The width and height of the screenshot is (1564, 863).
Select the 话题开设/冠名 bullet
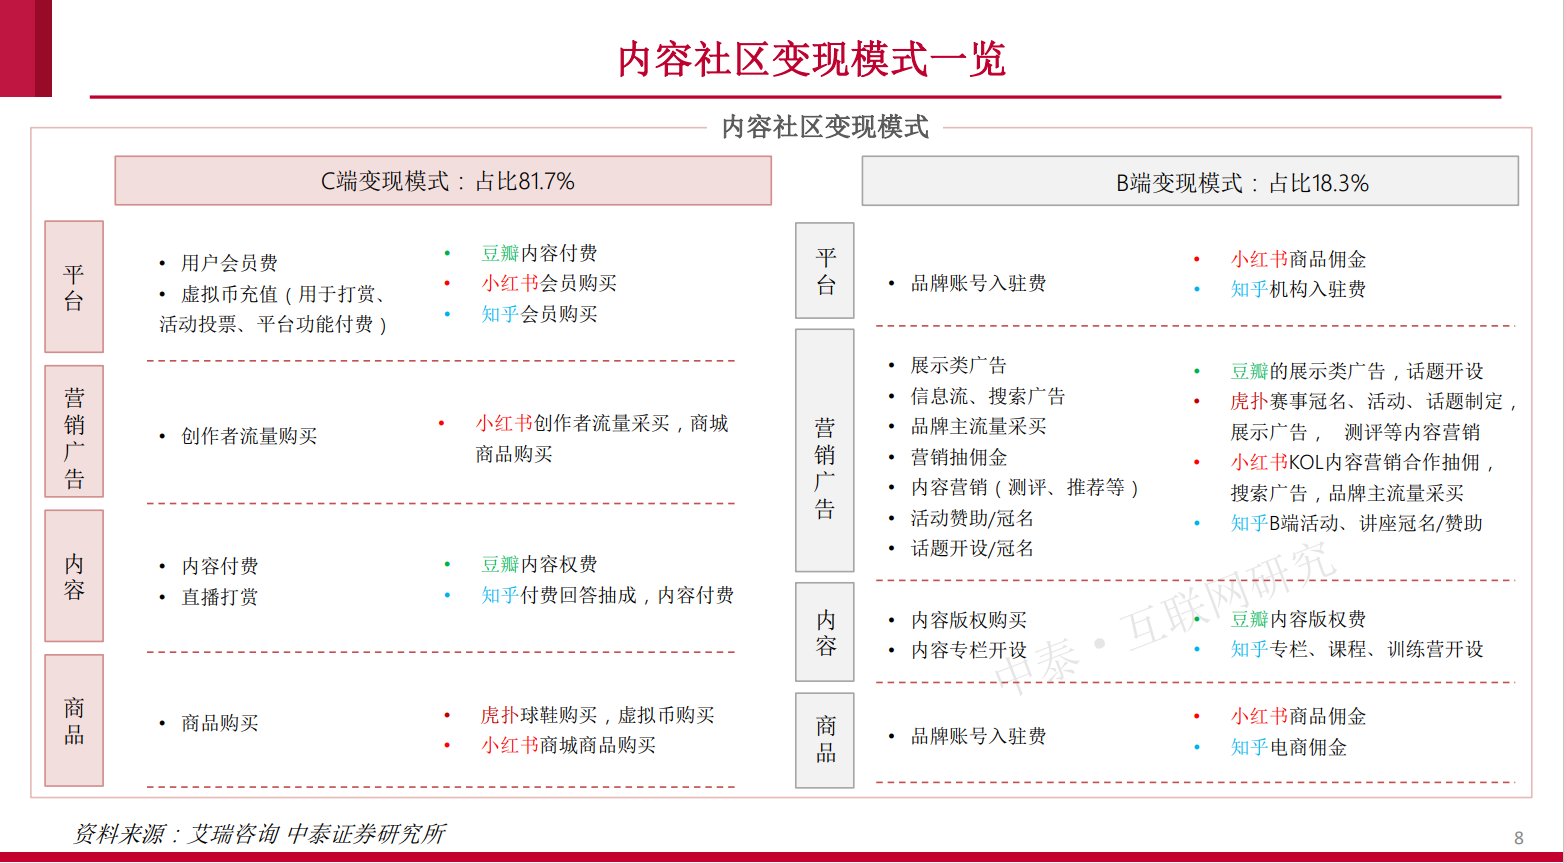click(x=972, y=548)
